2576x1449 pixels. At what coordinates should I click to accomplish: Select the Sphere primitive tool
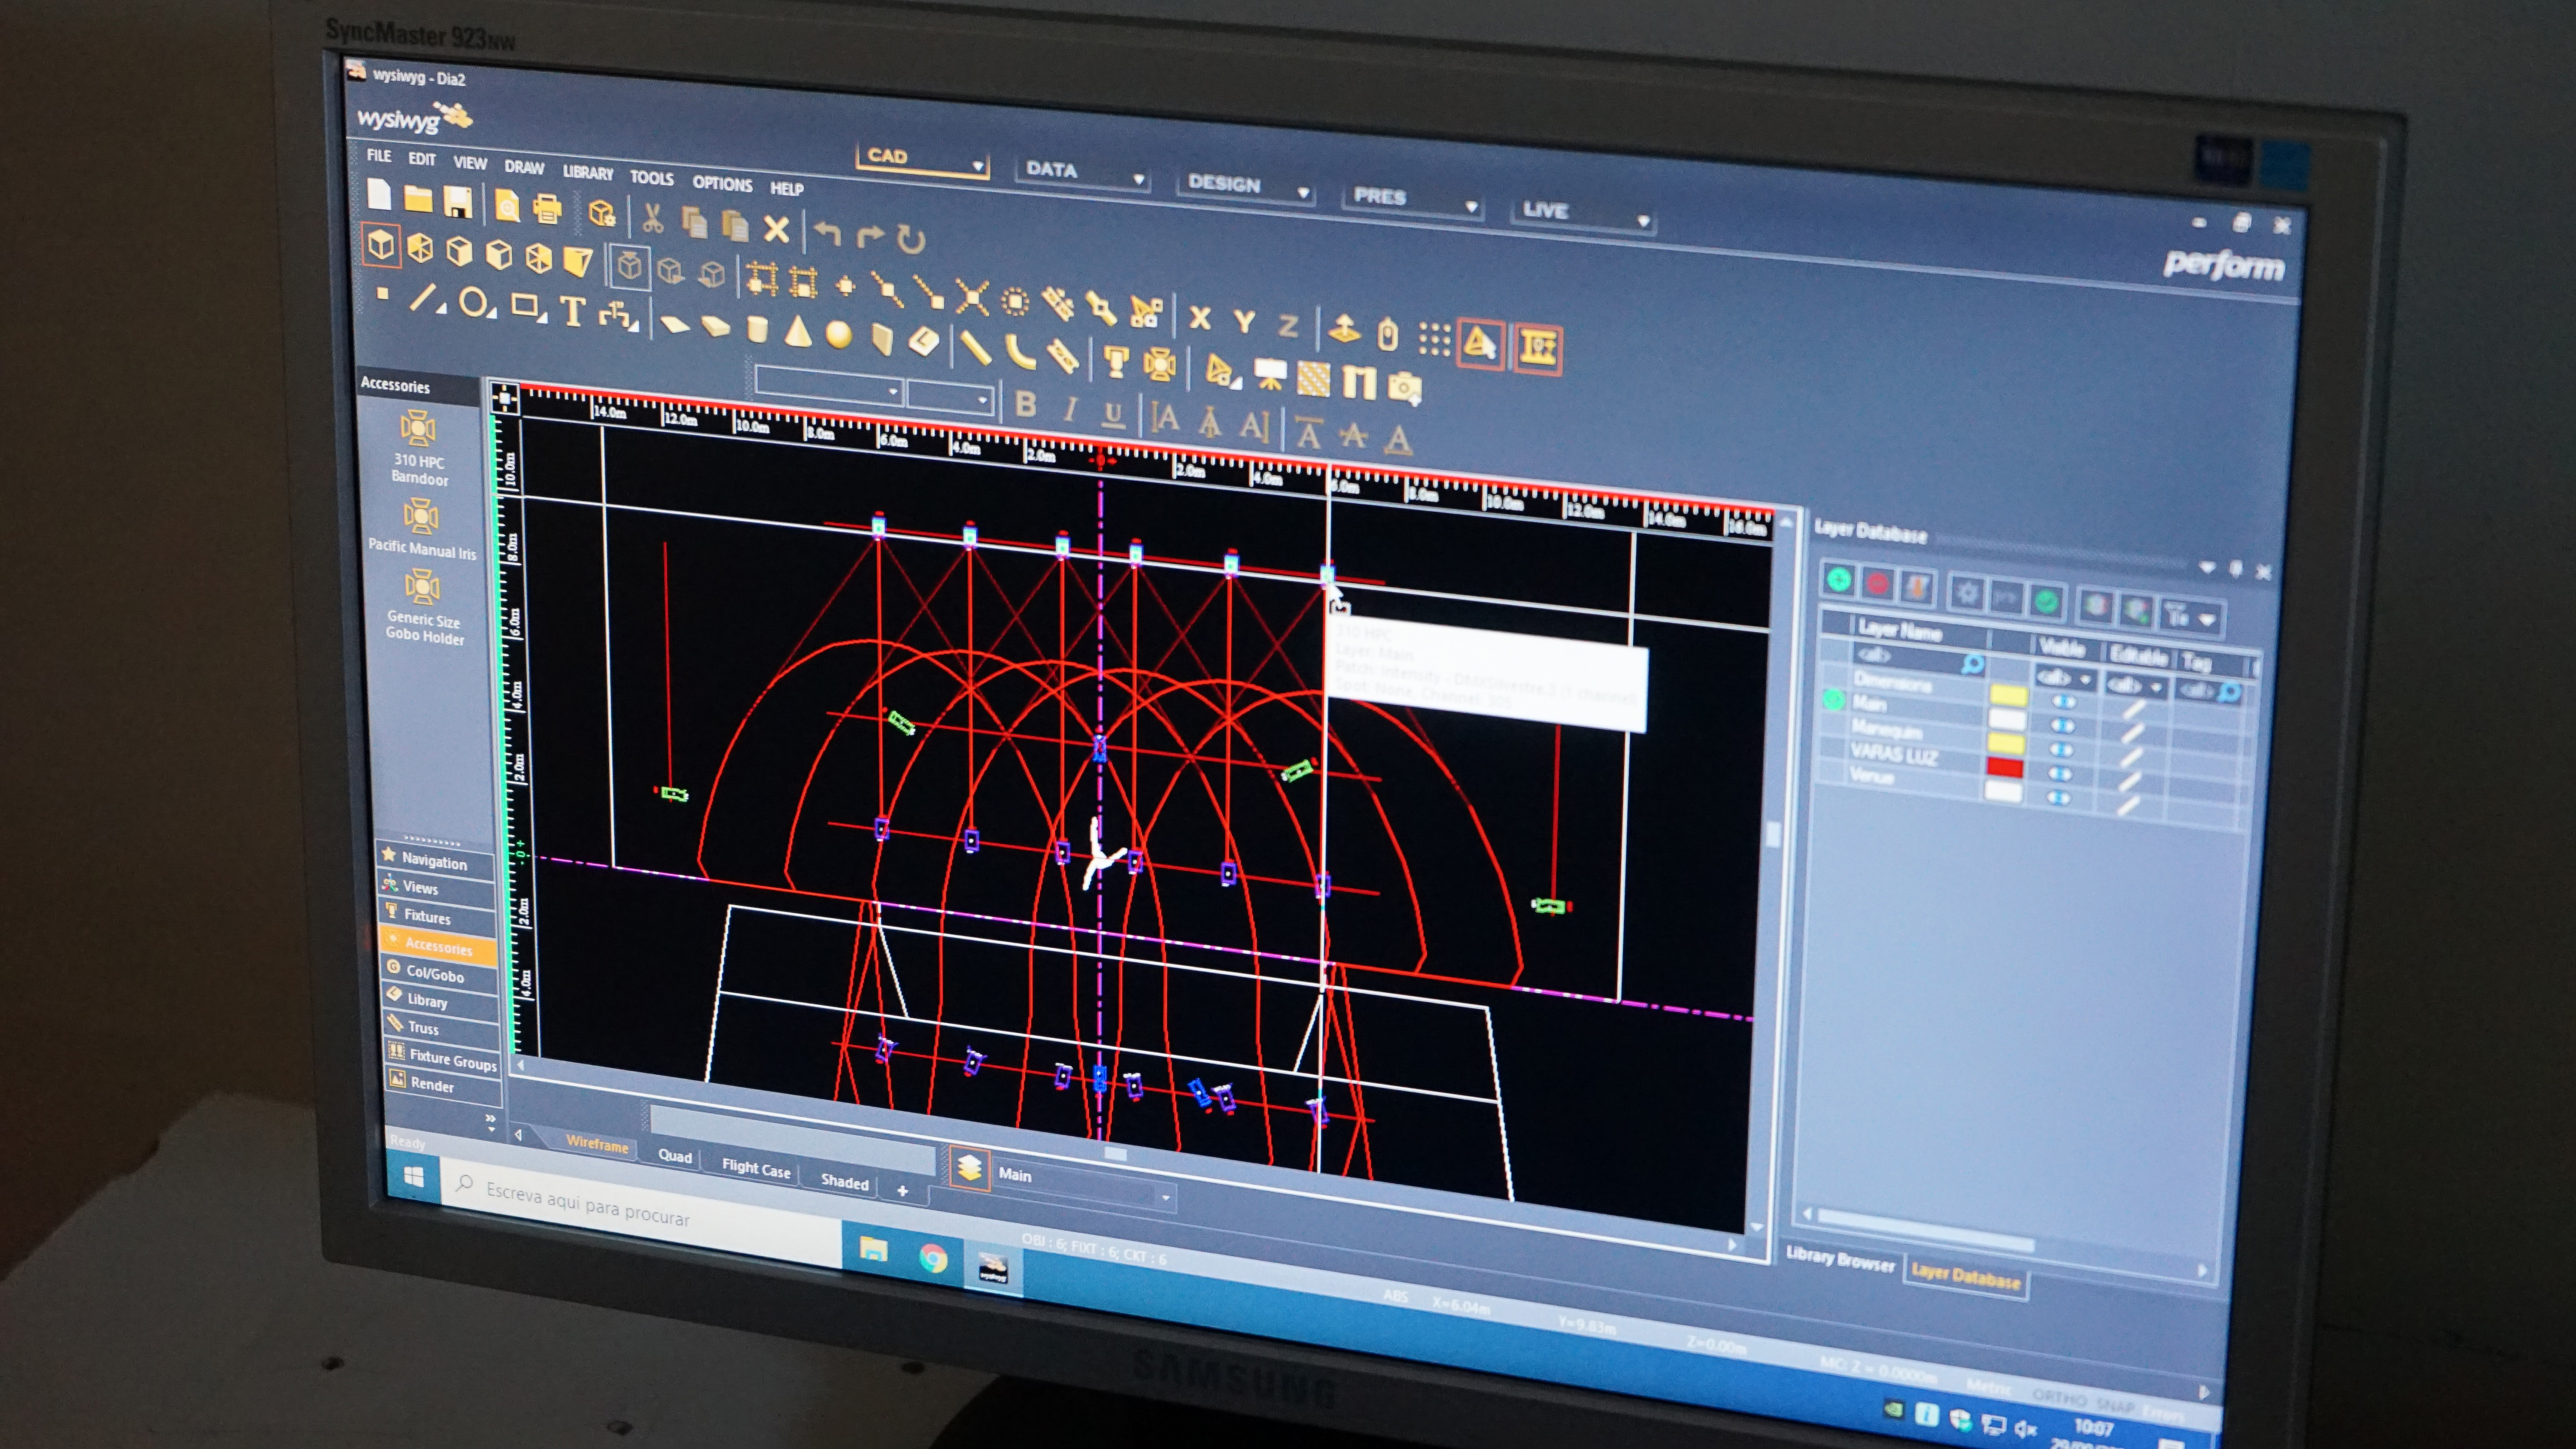click(839, 335)
